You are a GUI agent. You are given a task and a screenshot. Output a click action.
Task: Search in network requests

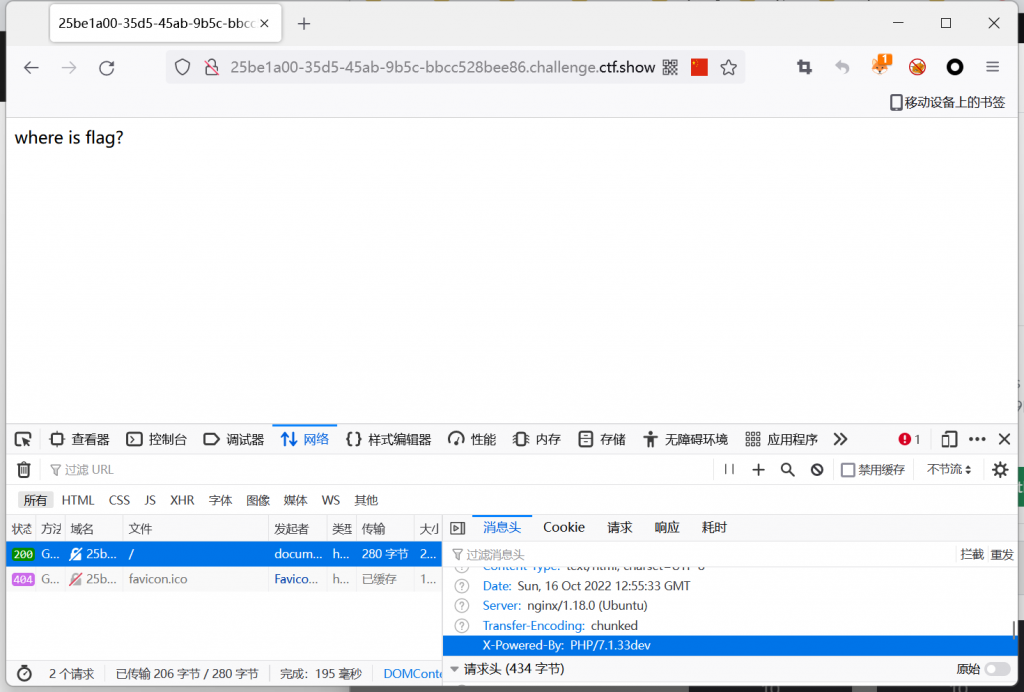click(x=788, y=469)
